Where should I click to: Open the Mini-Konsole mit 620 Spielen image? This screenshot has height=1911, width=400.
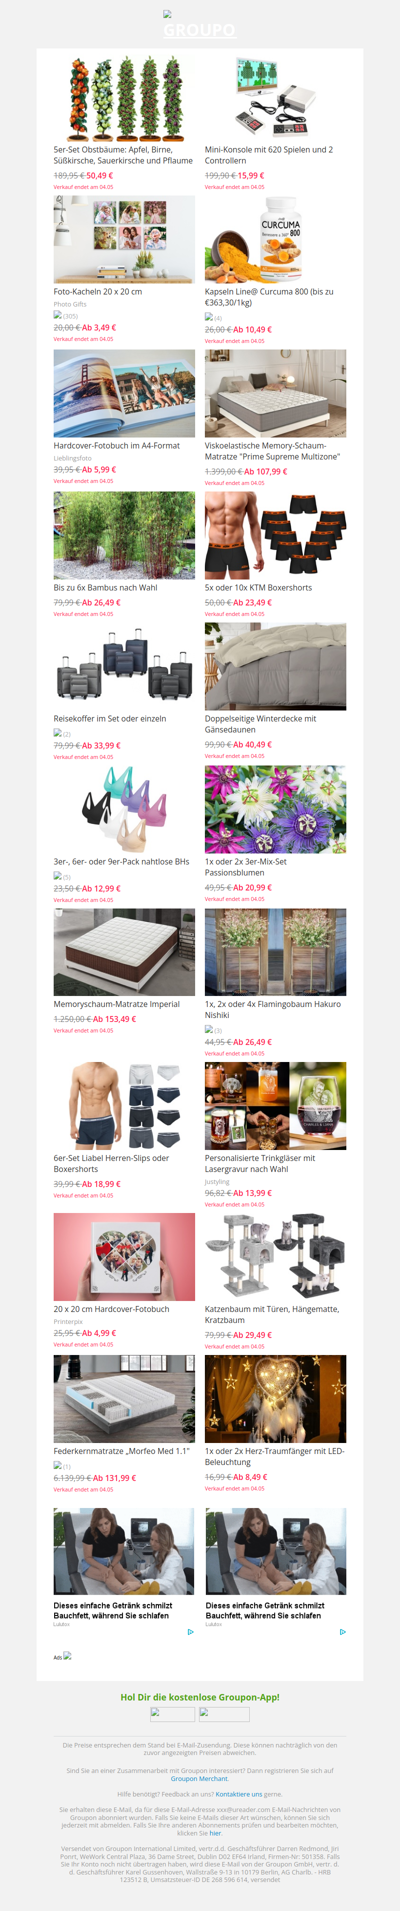coord(276,96)
